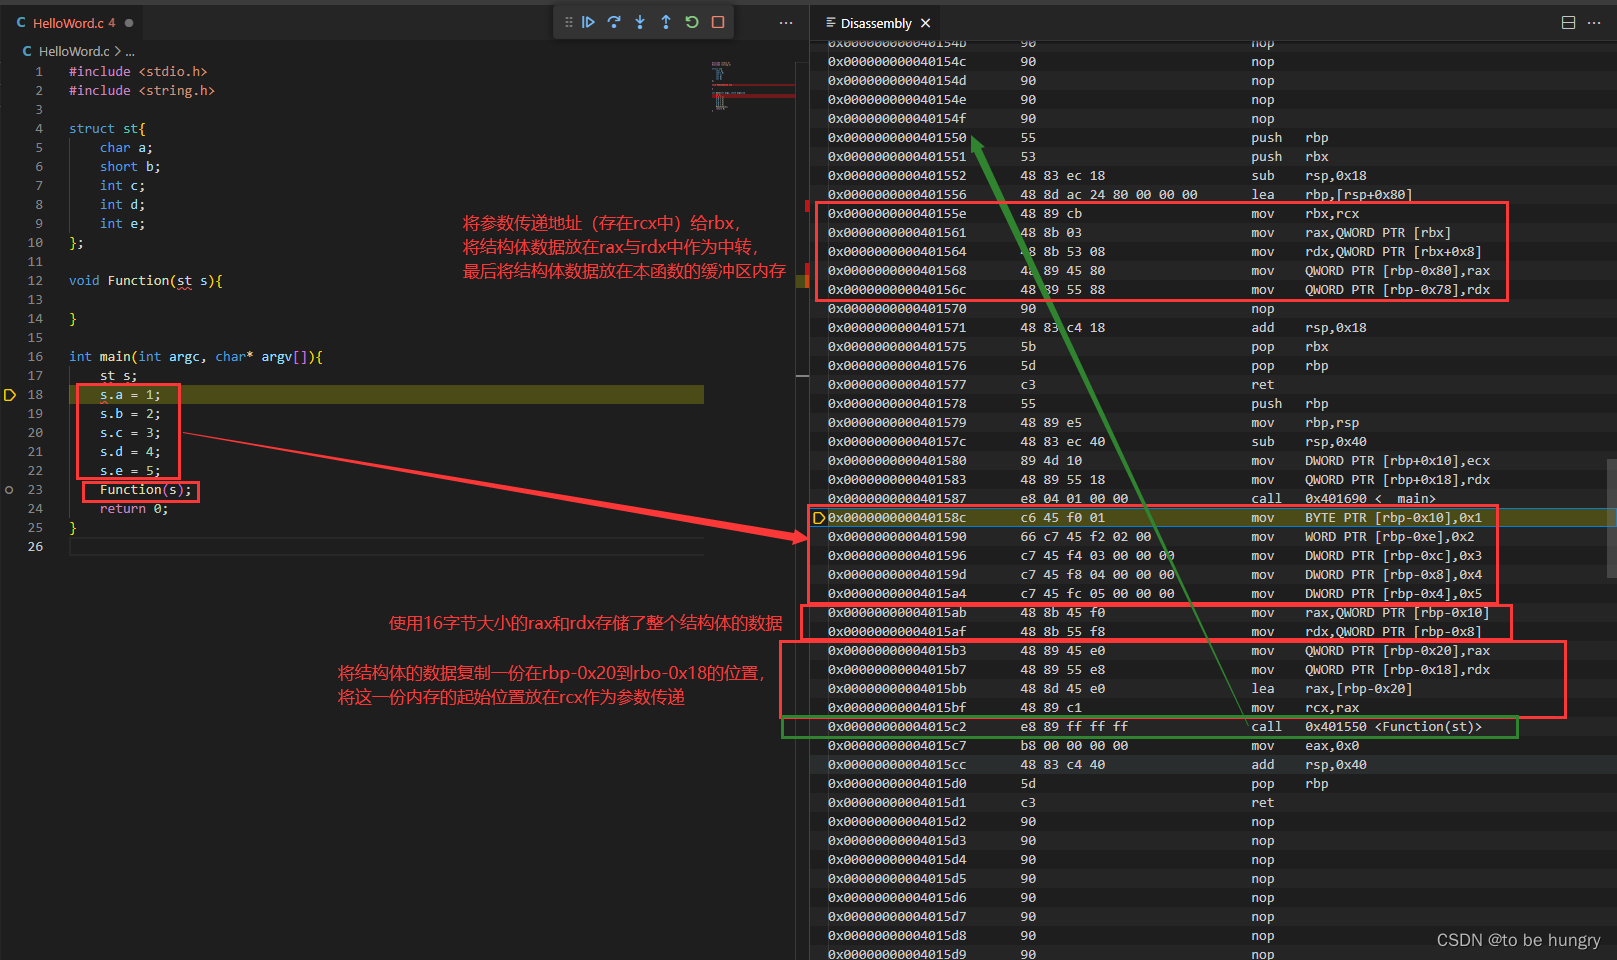Select the 'mov rcx,rax' instruction row
This screenshot has width=1617, height=960.
click(x=1211, y=708)
